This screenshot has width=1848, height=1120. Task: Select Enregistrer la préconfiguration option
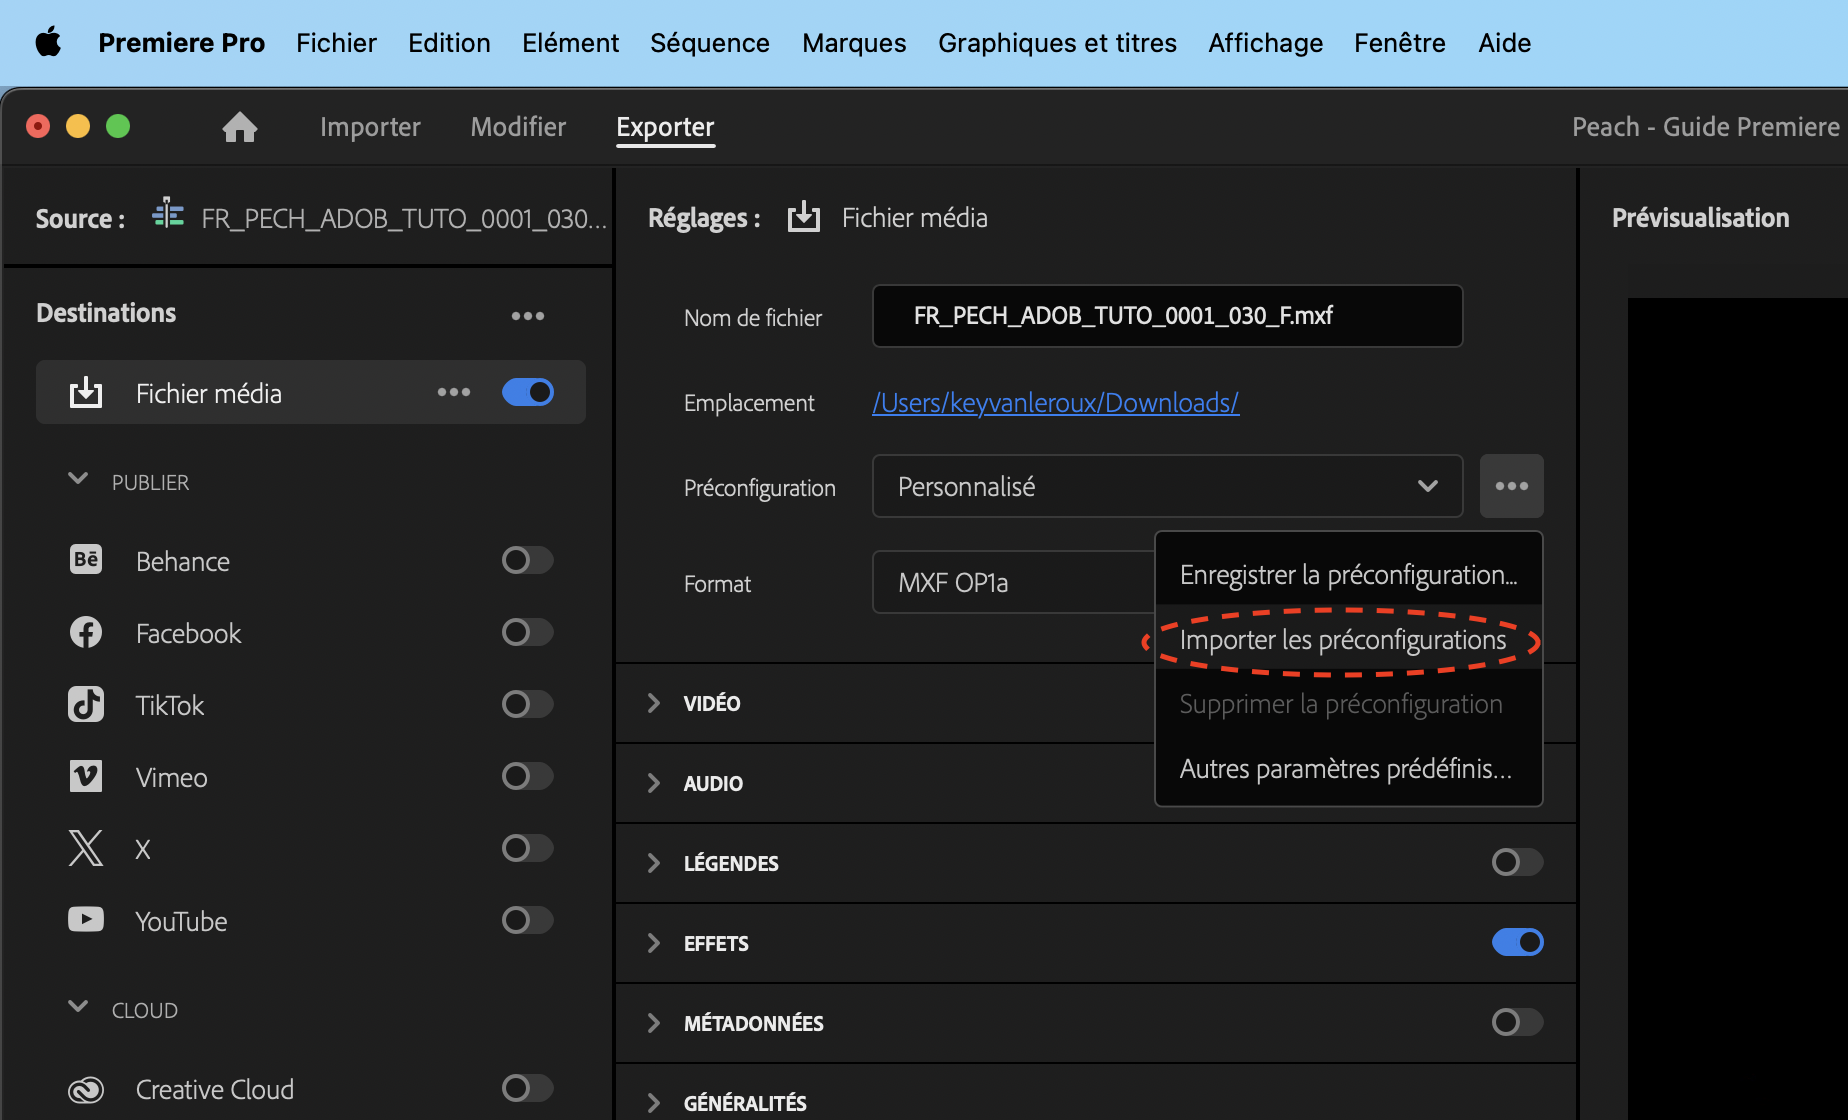tap(1347, 575)
